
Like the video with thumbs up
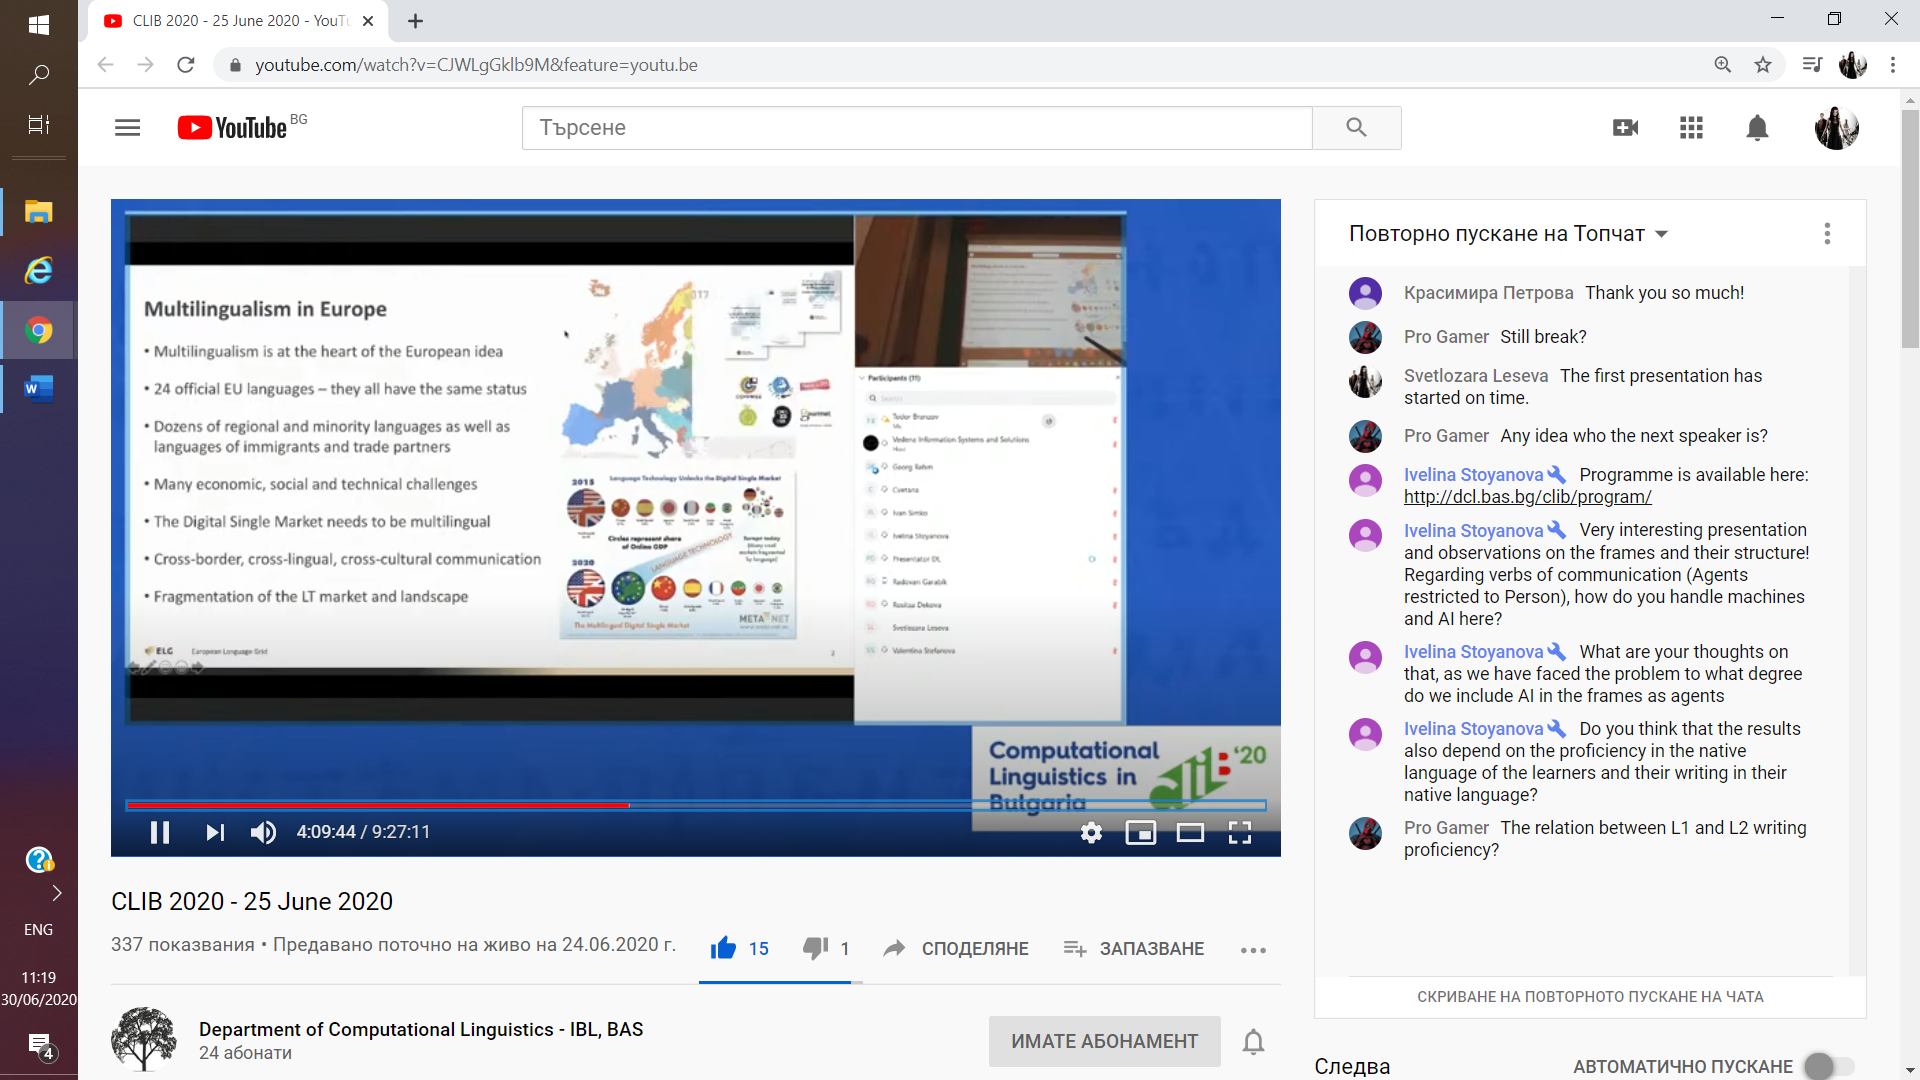tap(723, 948)
